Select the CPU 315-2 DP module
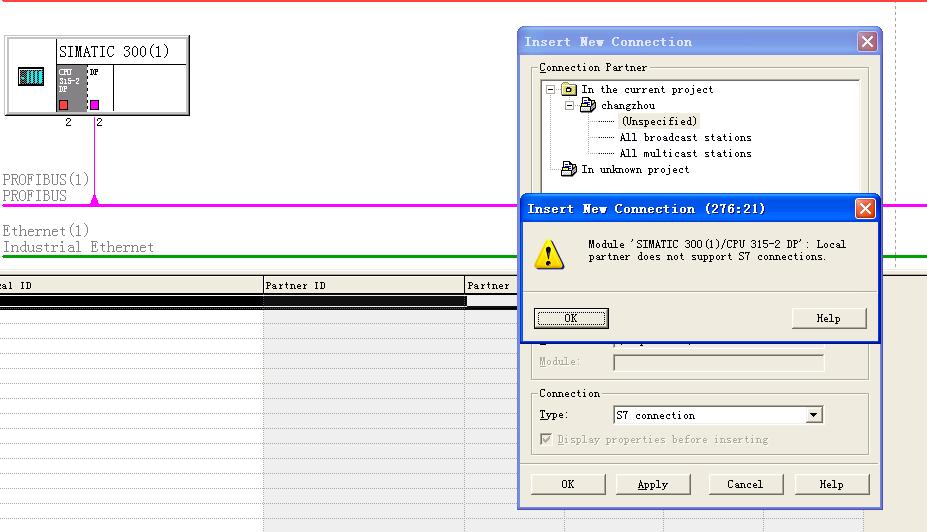Image resolution: width=927 pixels, height=532 pixels. click(72, 88)
